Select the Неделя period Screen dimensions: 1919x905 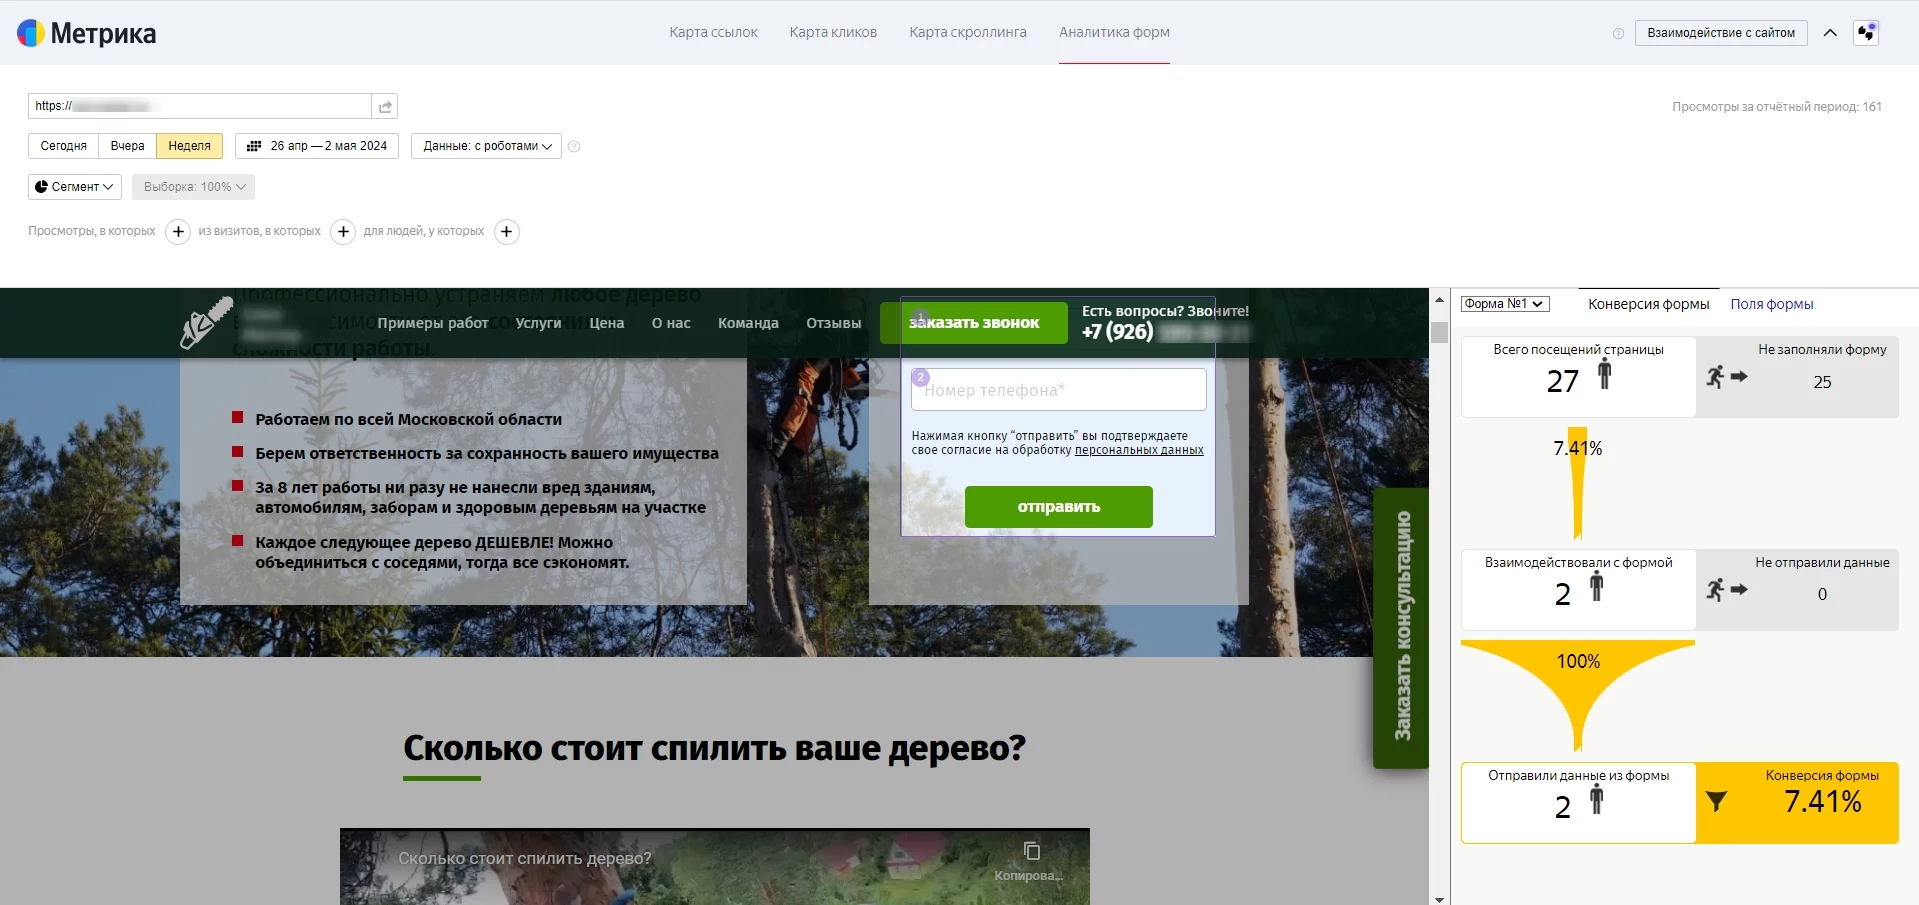point(189,146)
